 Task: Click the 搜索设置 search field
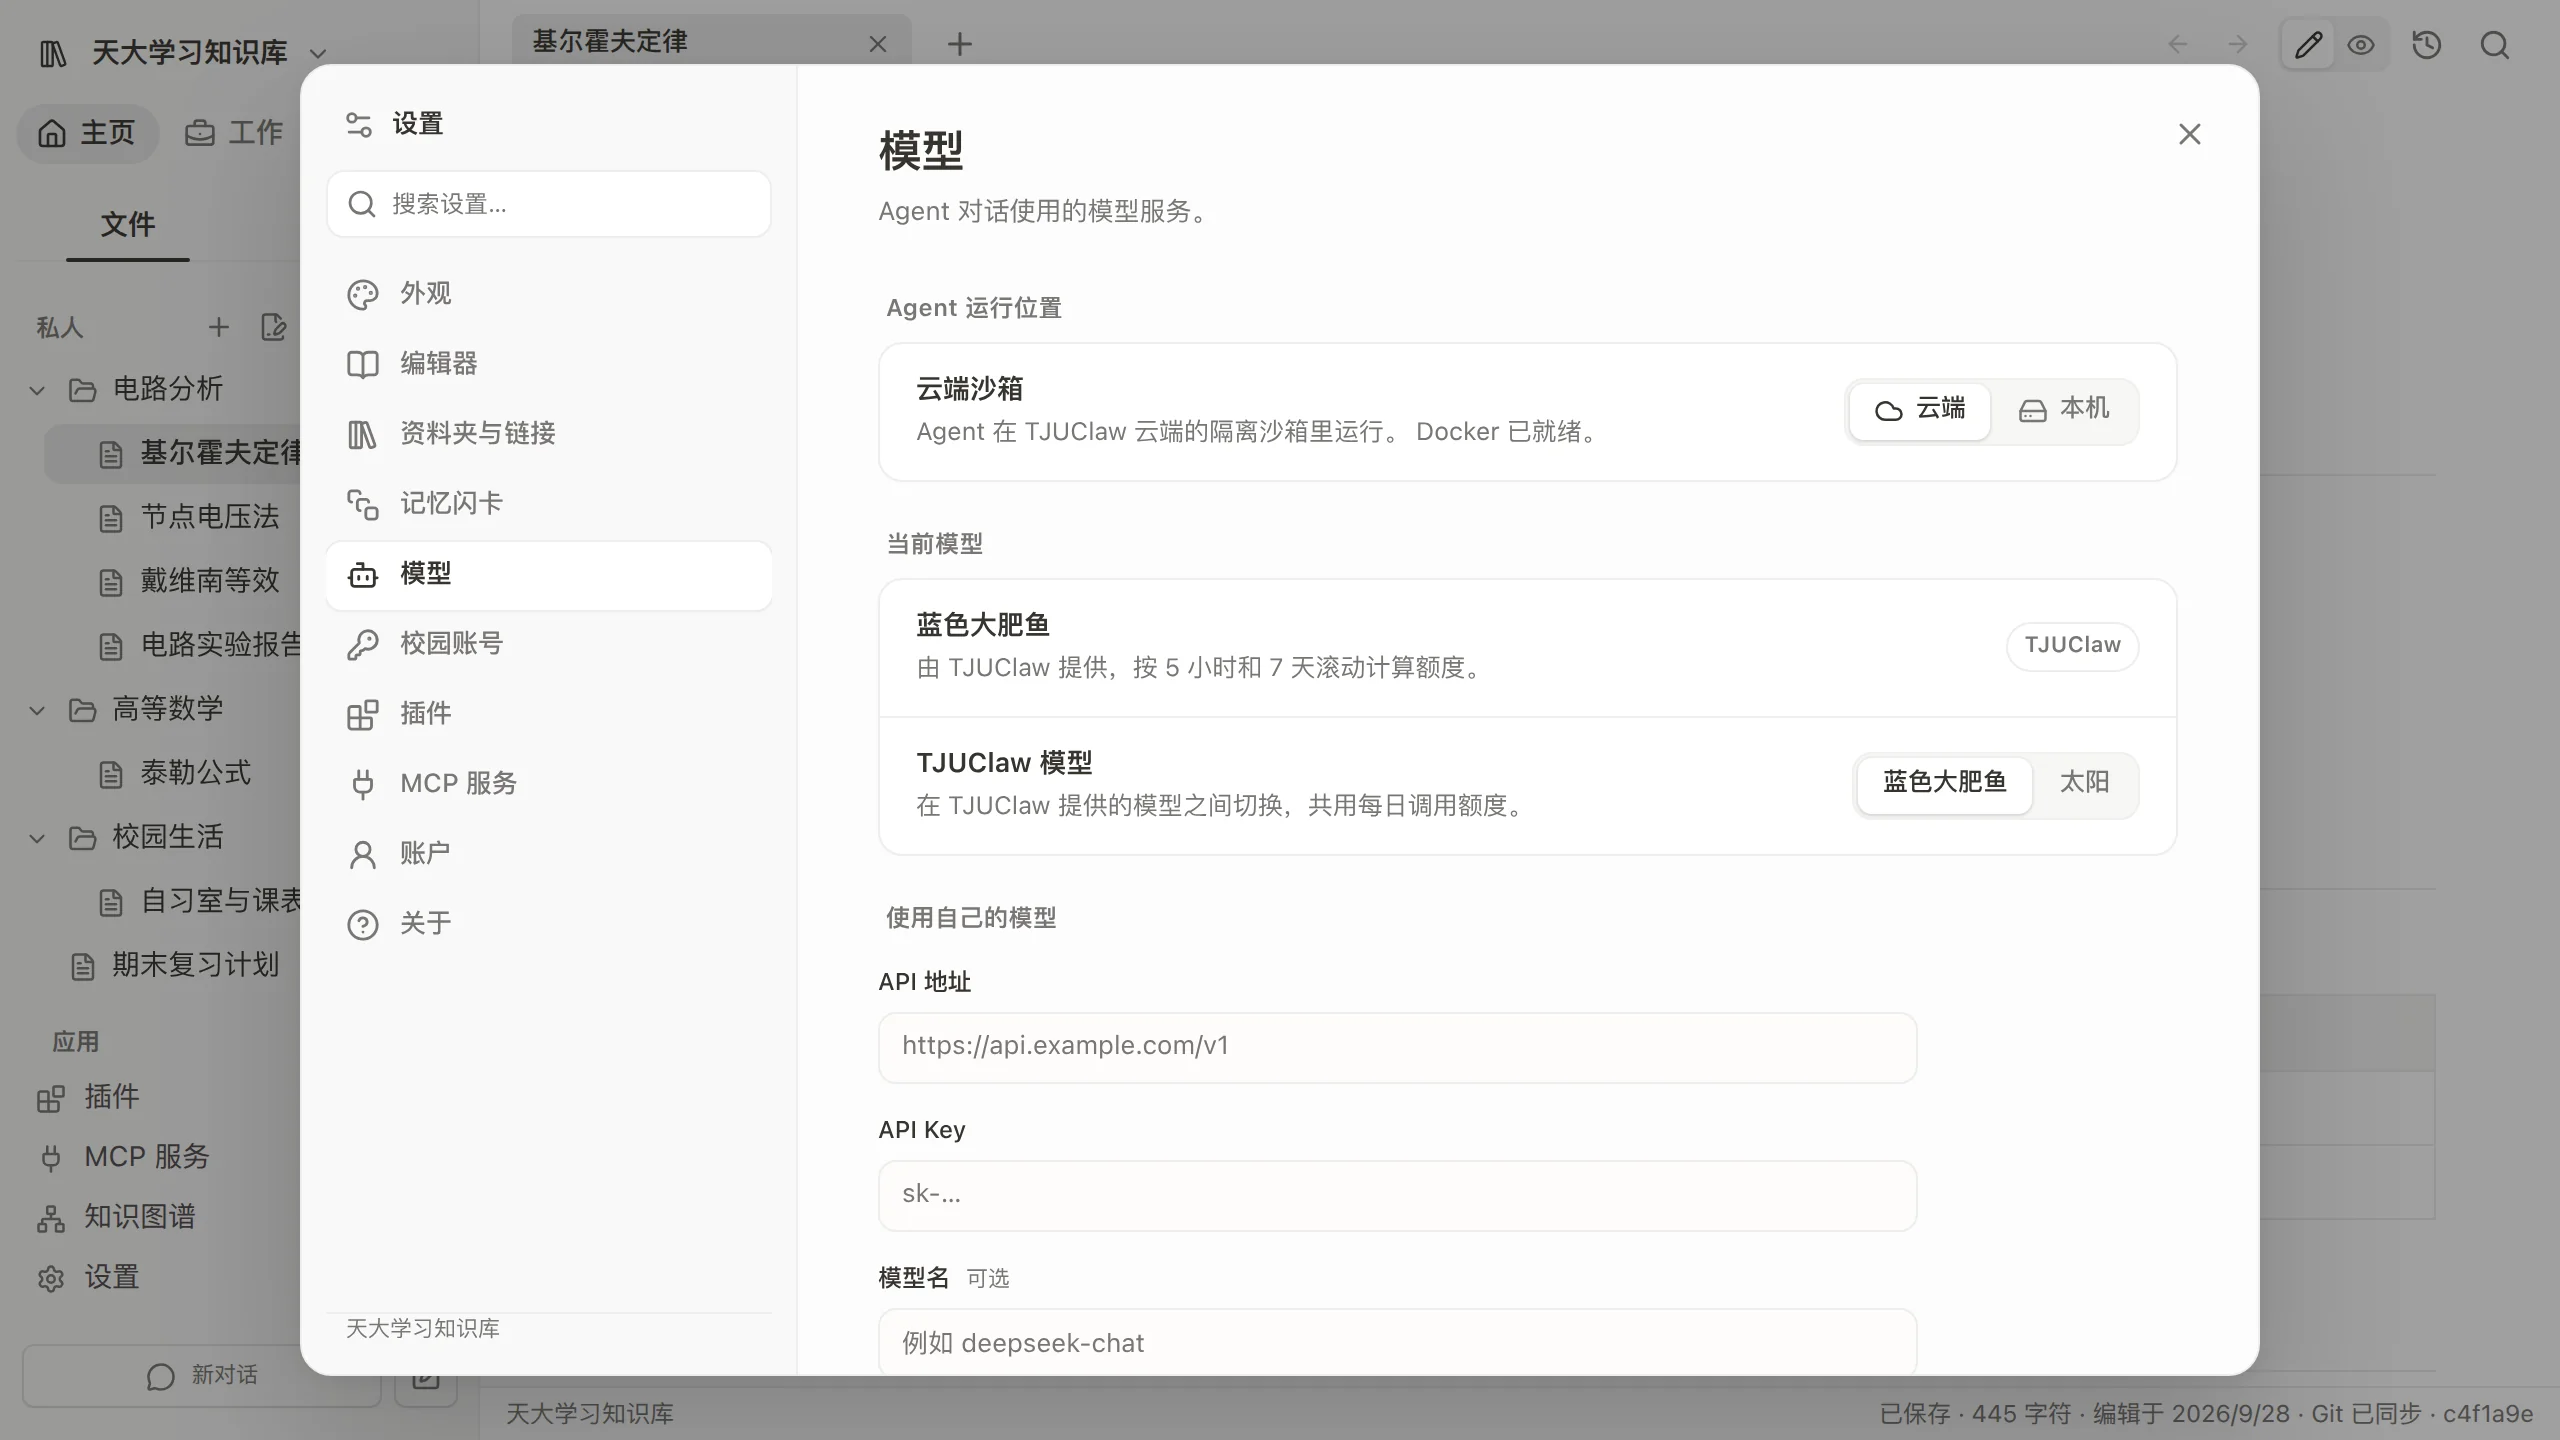[548, 204]
